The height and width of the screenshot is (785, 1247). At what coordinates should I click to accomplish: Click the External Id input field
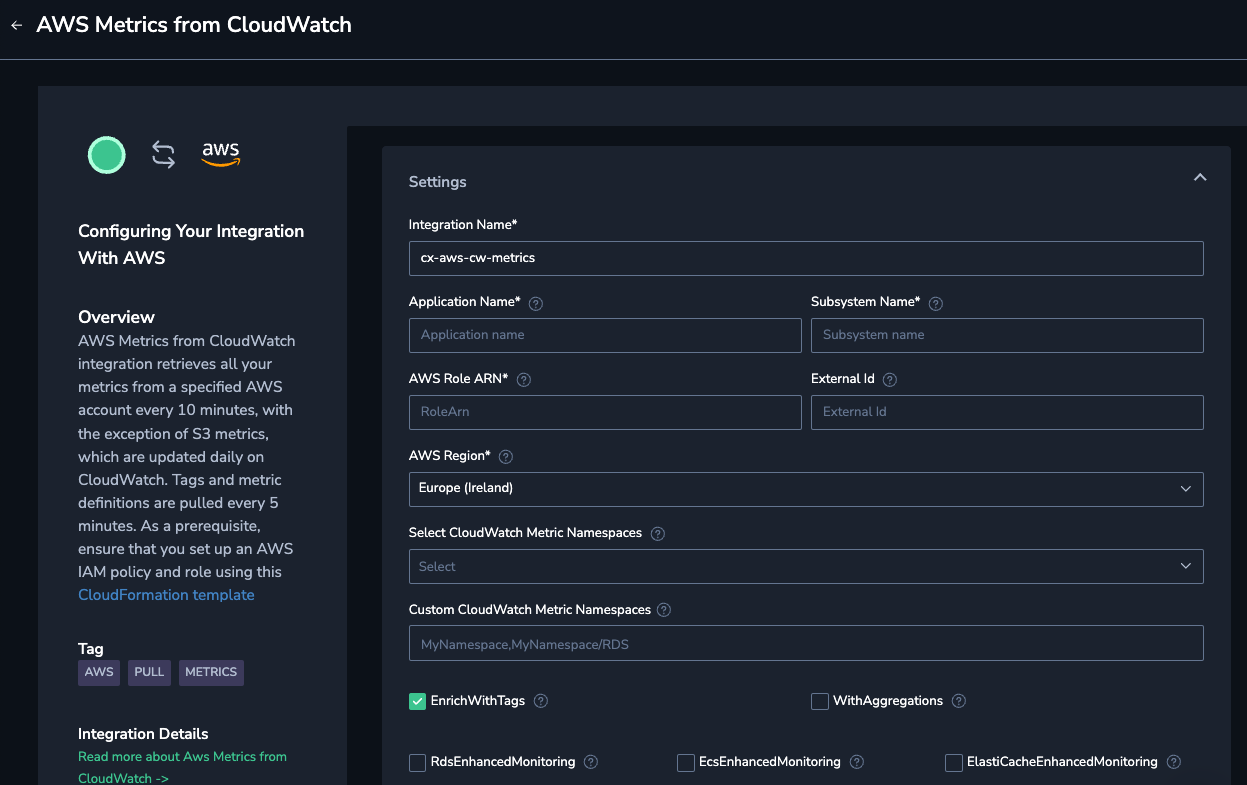1007,412
